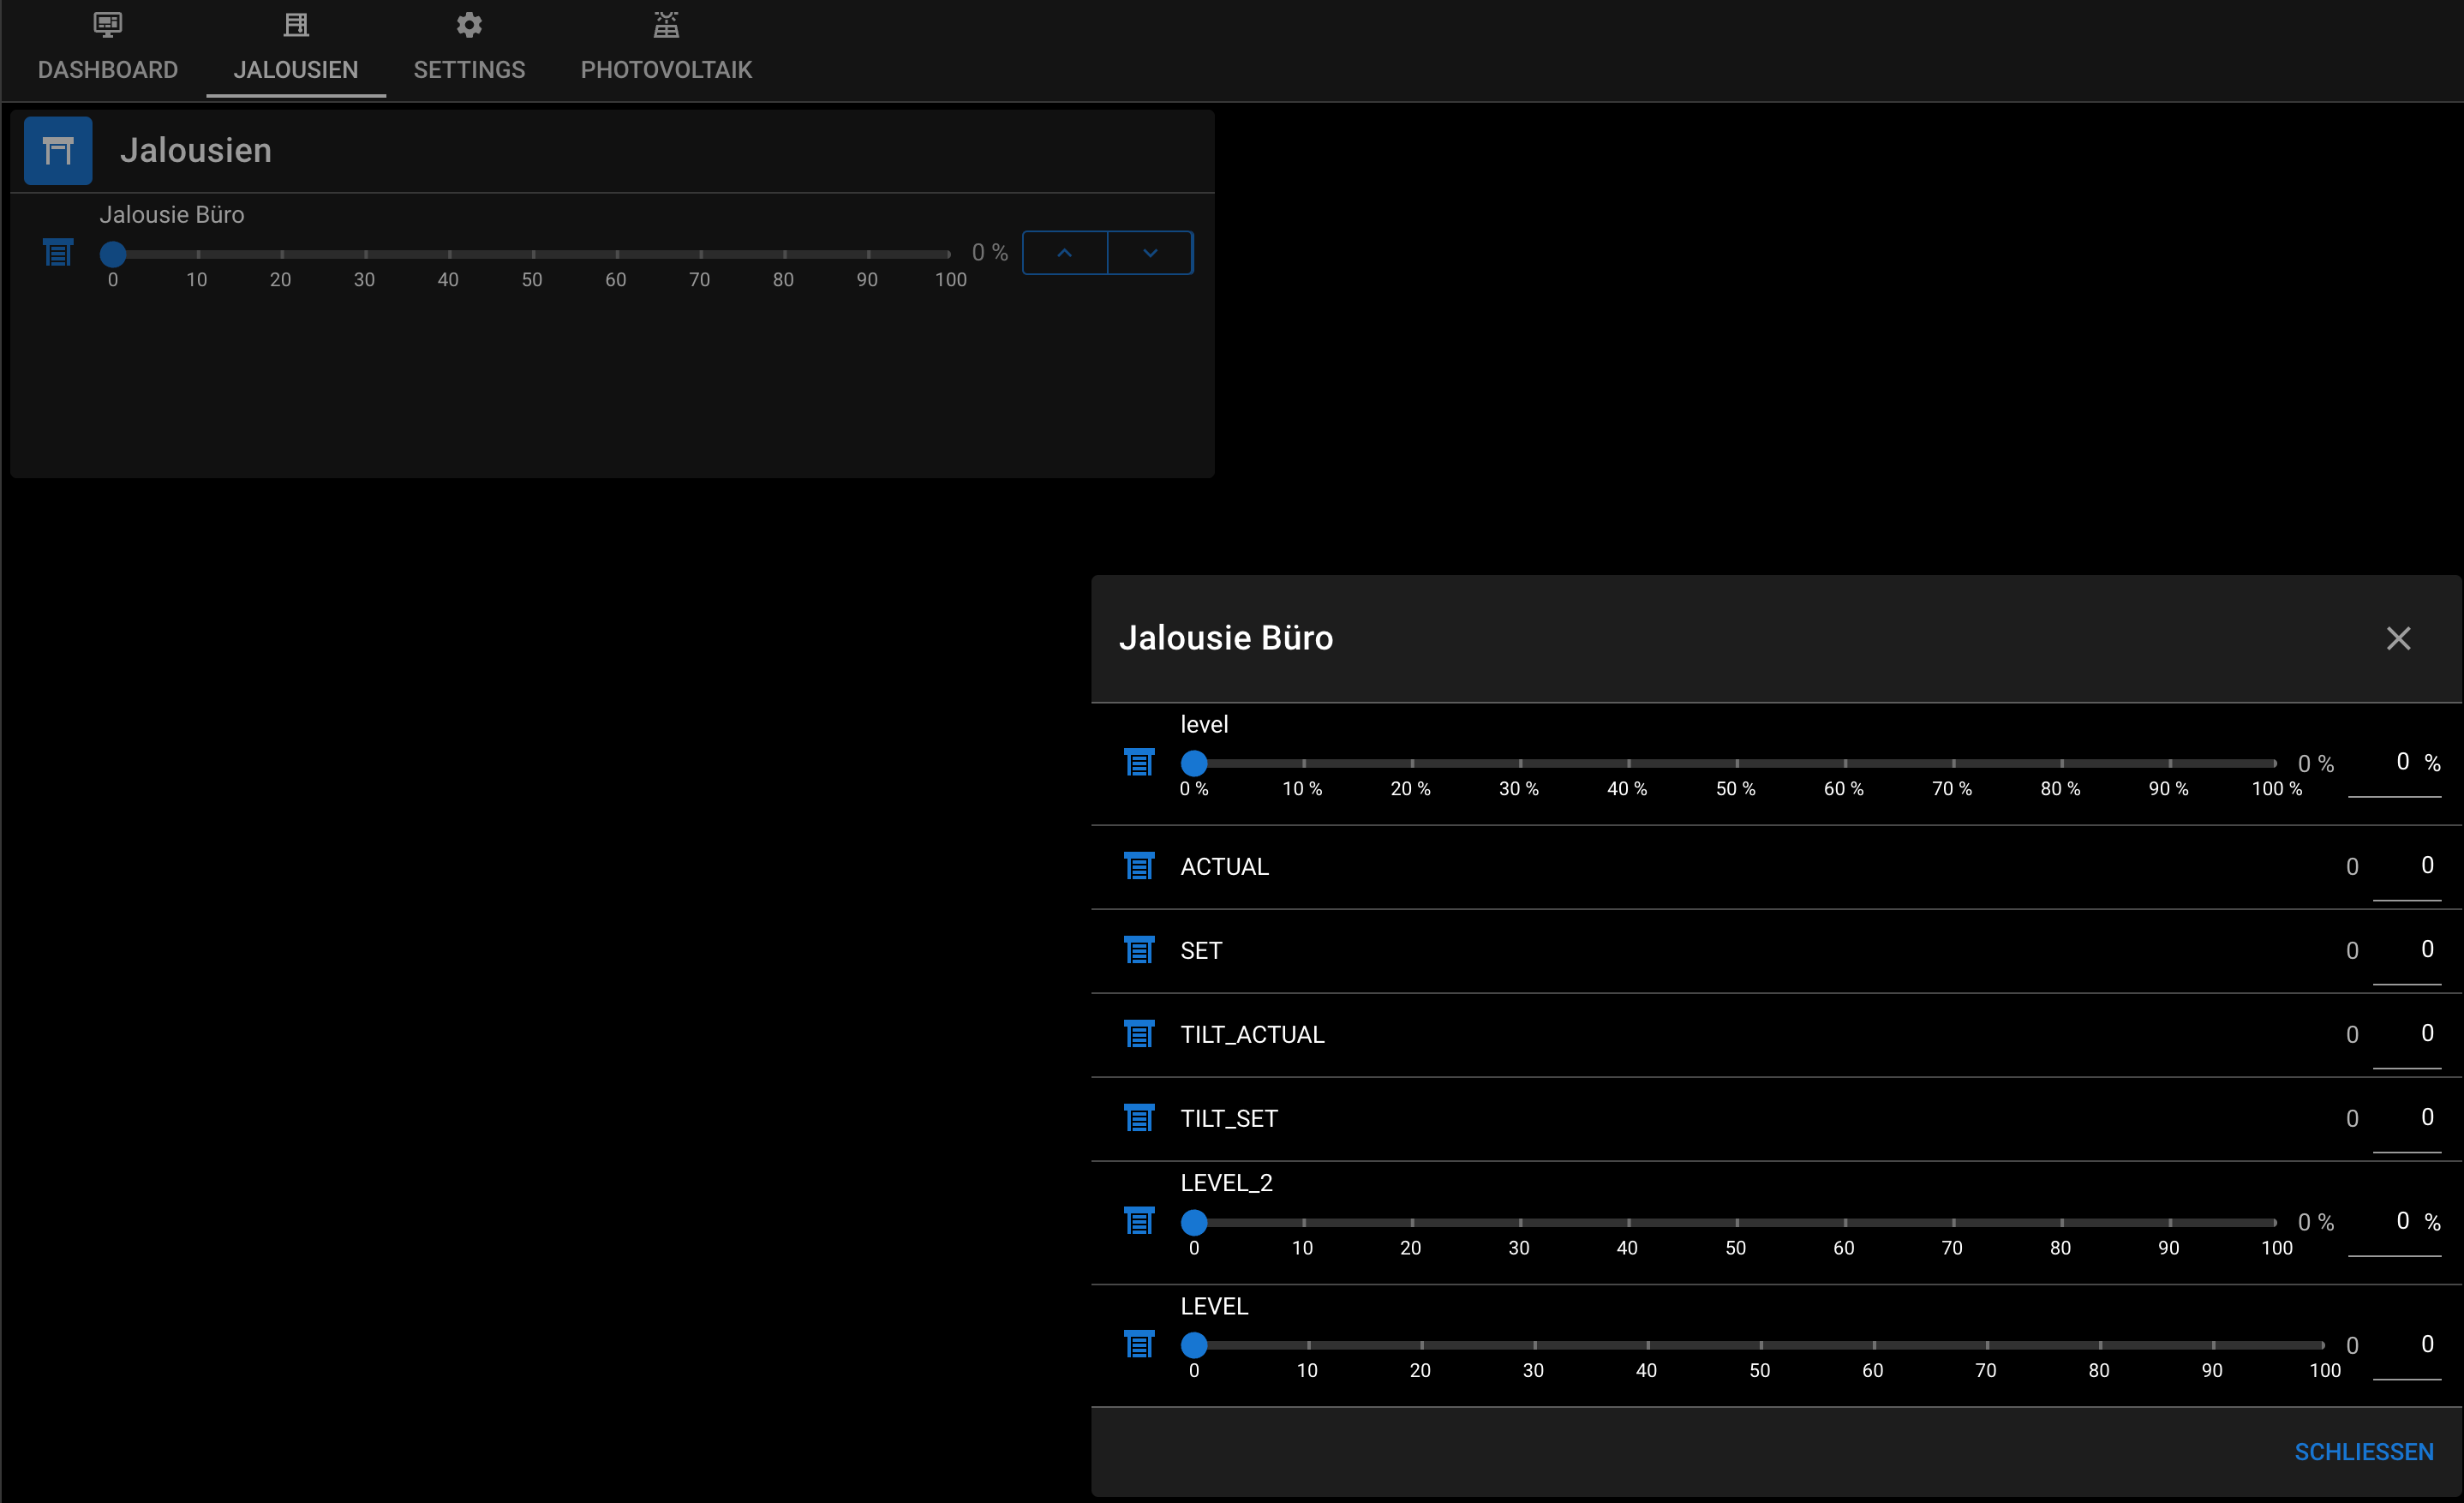Open the Settings tab

469,48
